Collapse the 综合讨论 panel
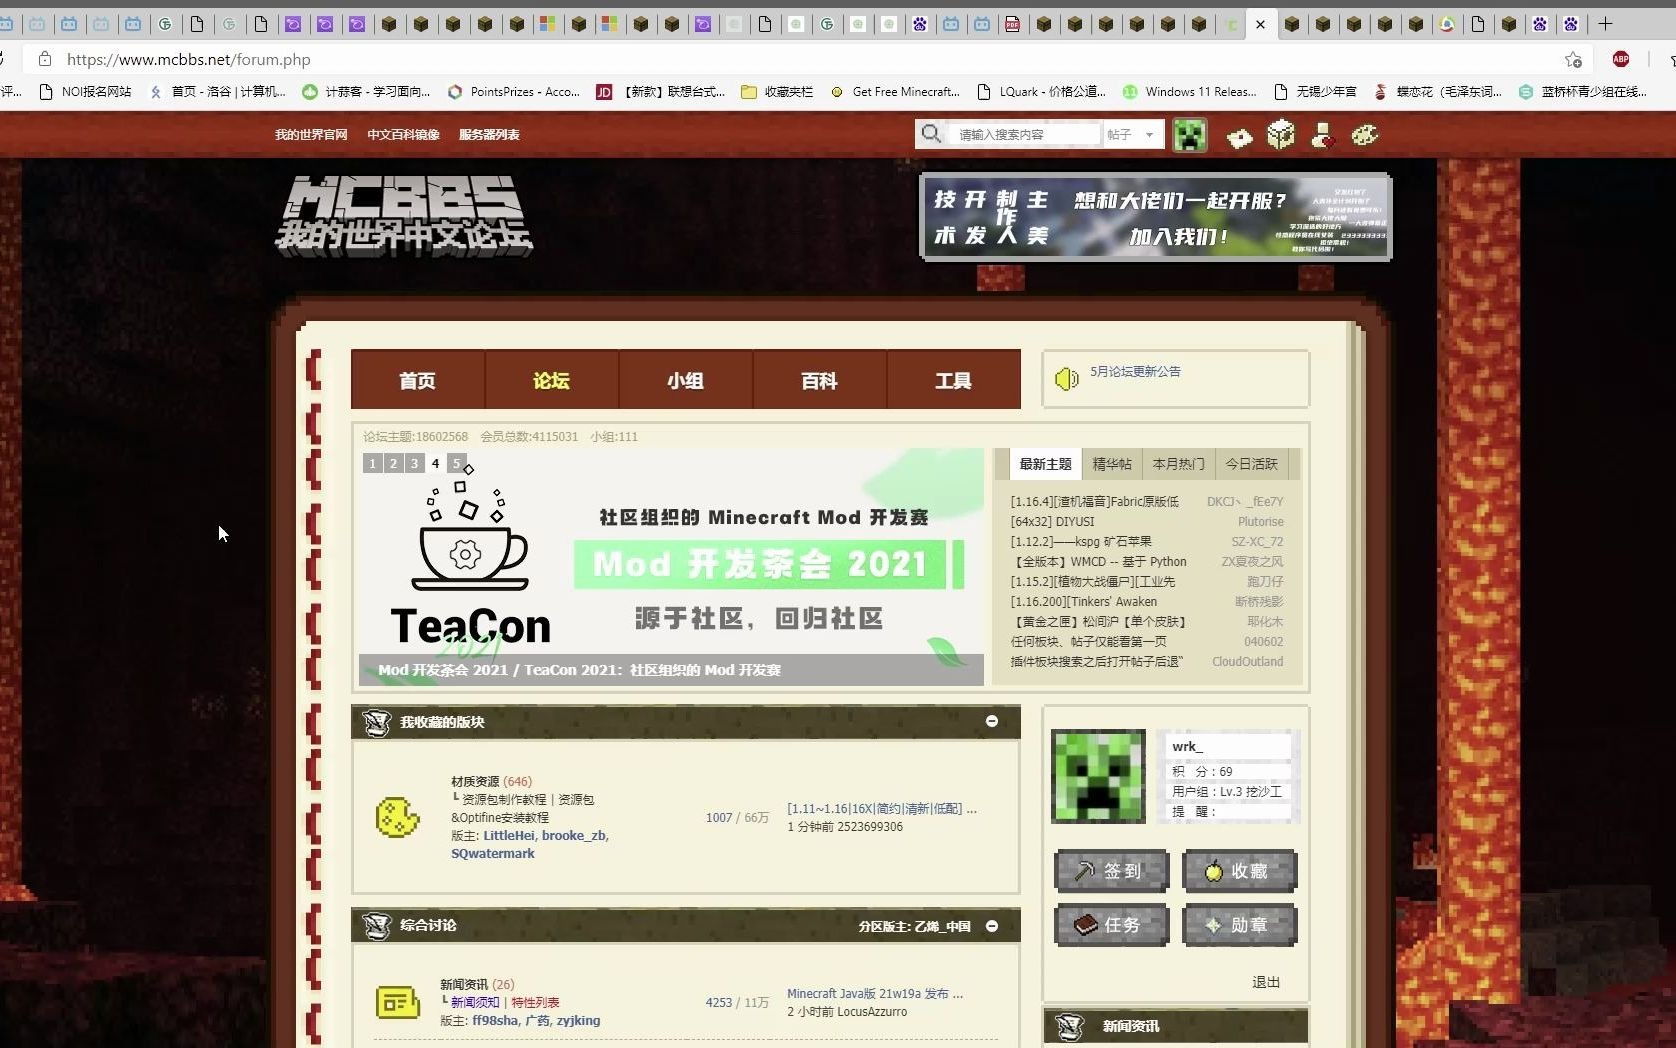The image size is (1676, 1048). (x=992, y=926)
